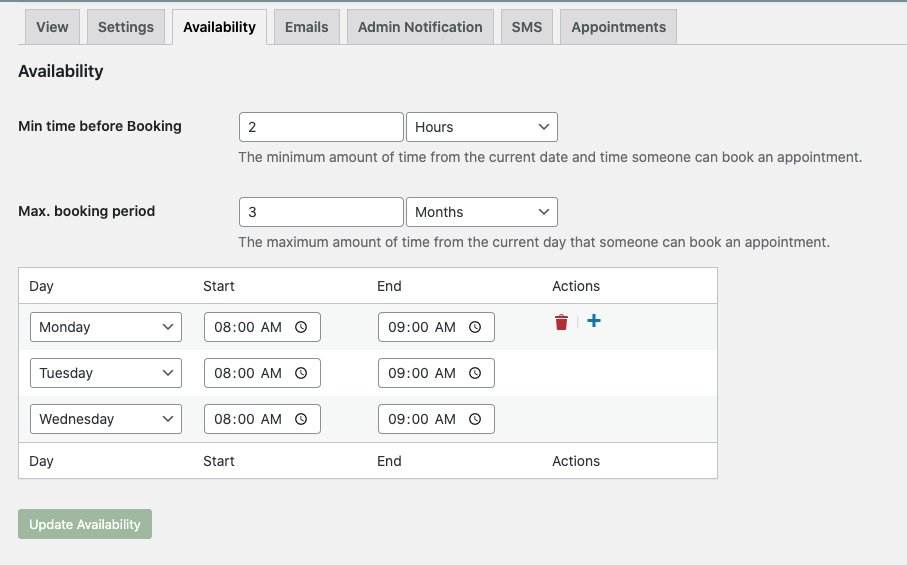Expand the Hours unit dropdown
This screenshot has width=907, height=565.
click(x=481, y=127)
